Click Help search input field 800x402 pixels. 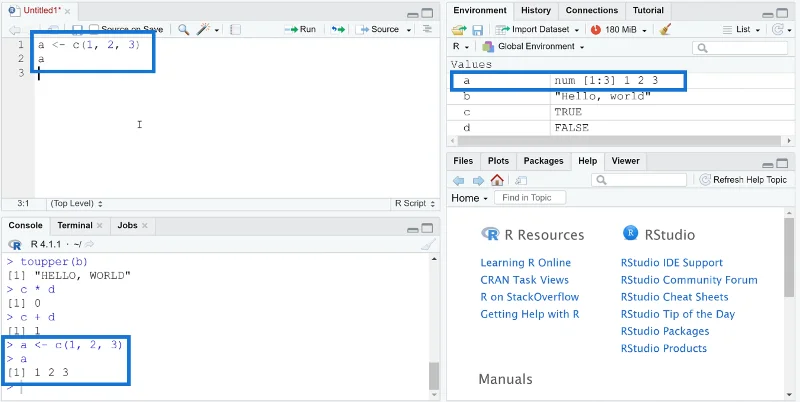[639, 180]
